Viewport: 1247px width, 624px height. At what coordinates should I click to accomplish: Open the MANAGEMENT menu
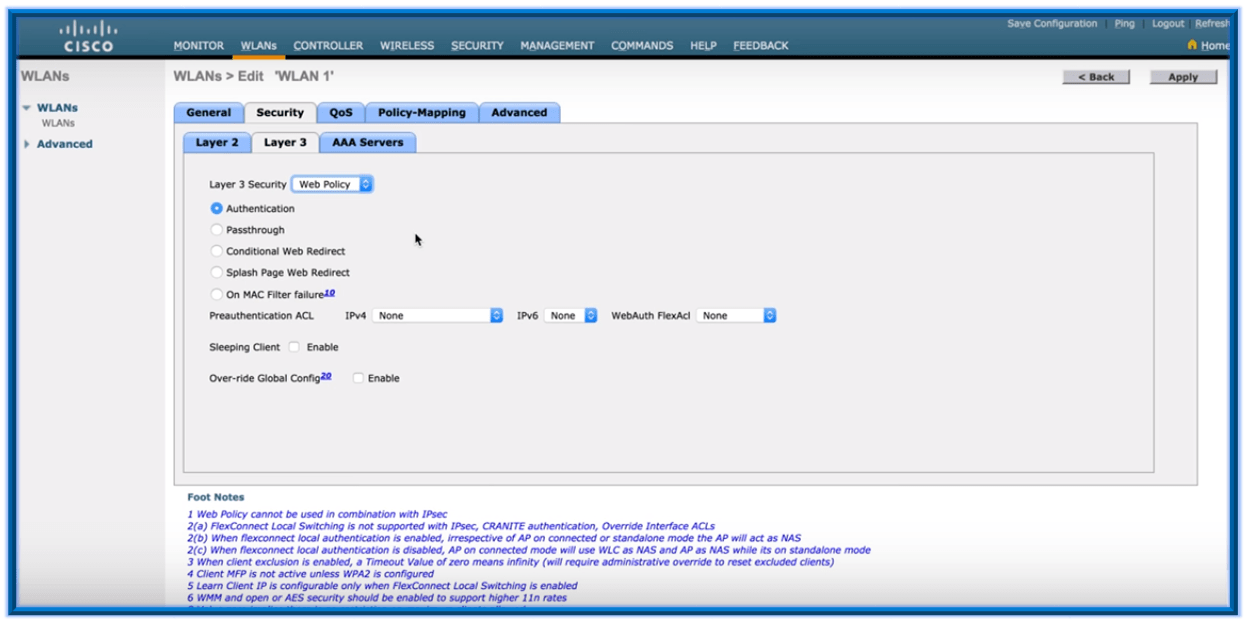pos(559,44)
